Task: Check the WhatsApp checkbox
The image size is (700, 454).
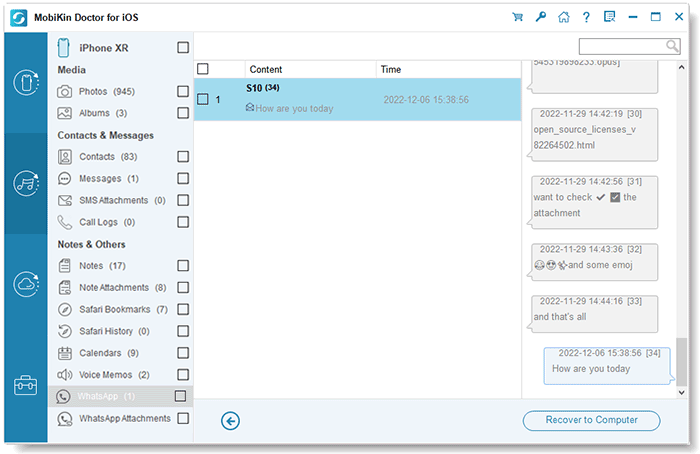Action: (x=180, y=396)
